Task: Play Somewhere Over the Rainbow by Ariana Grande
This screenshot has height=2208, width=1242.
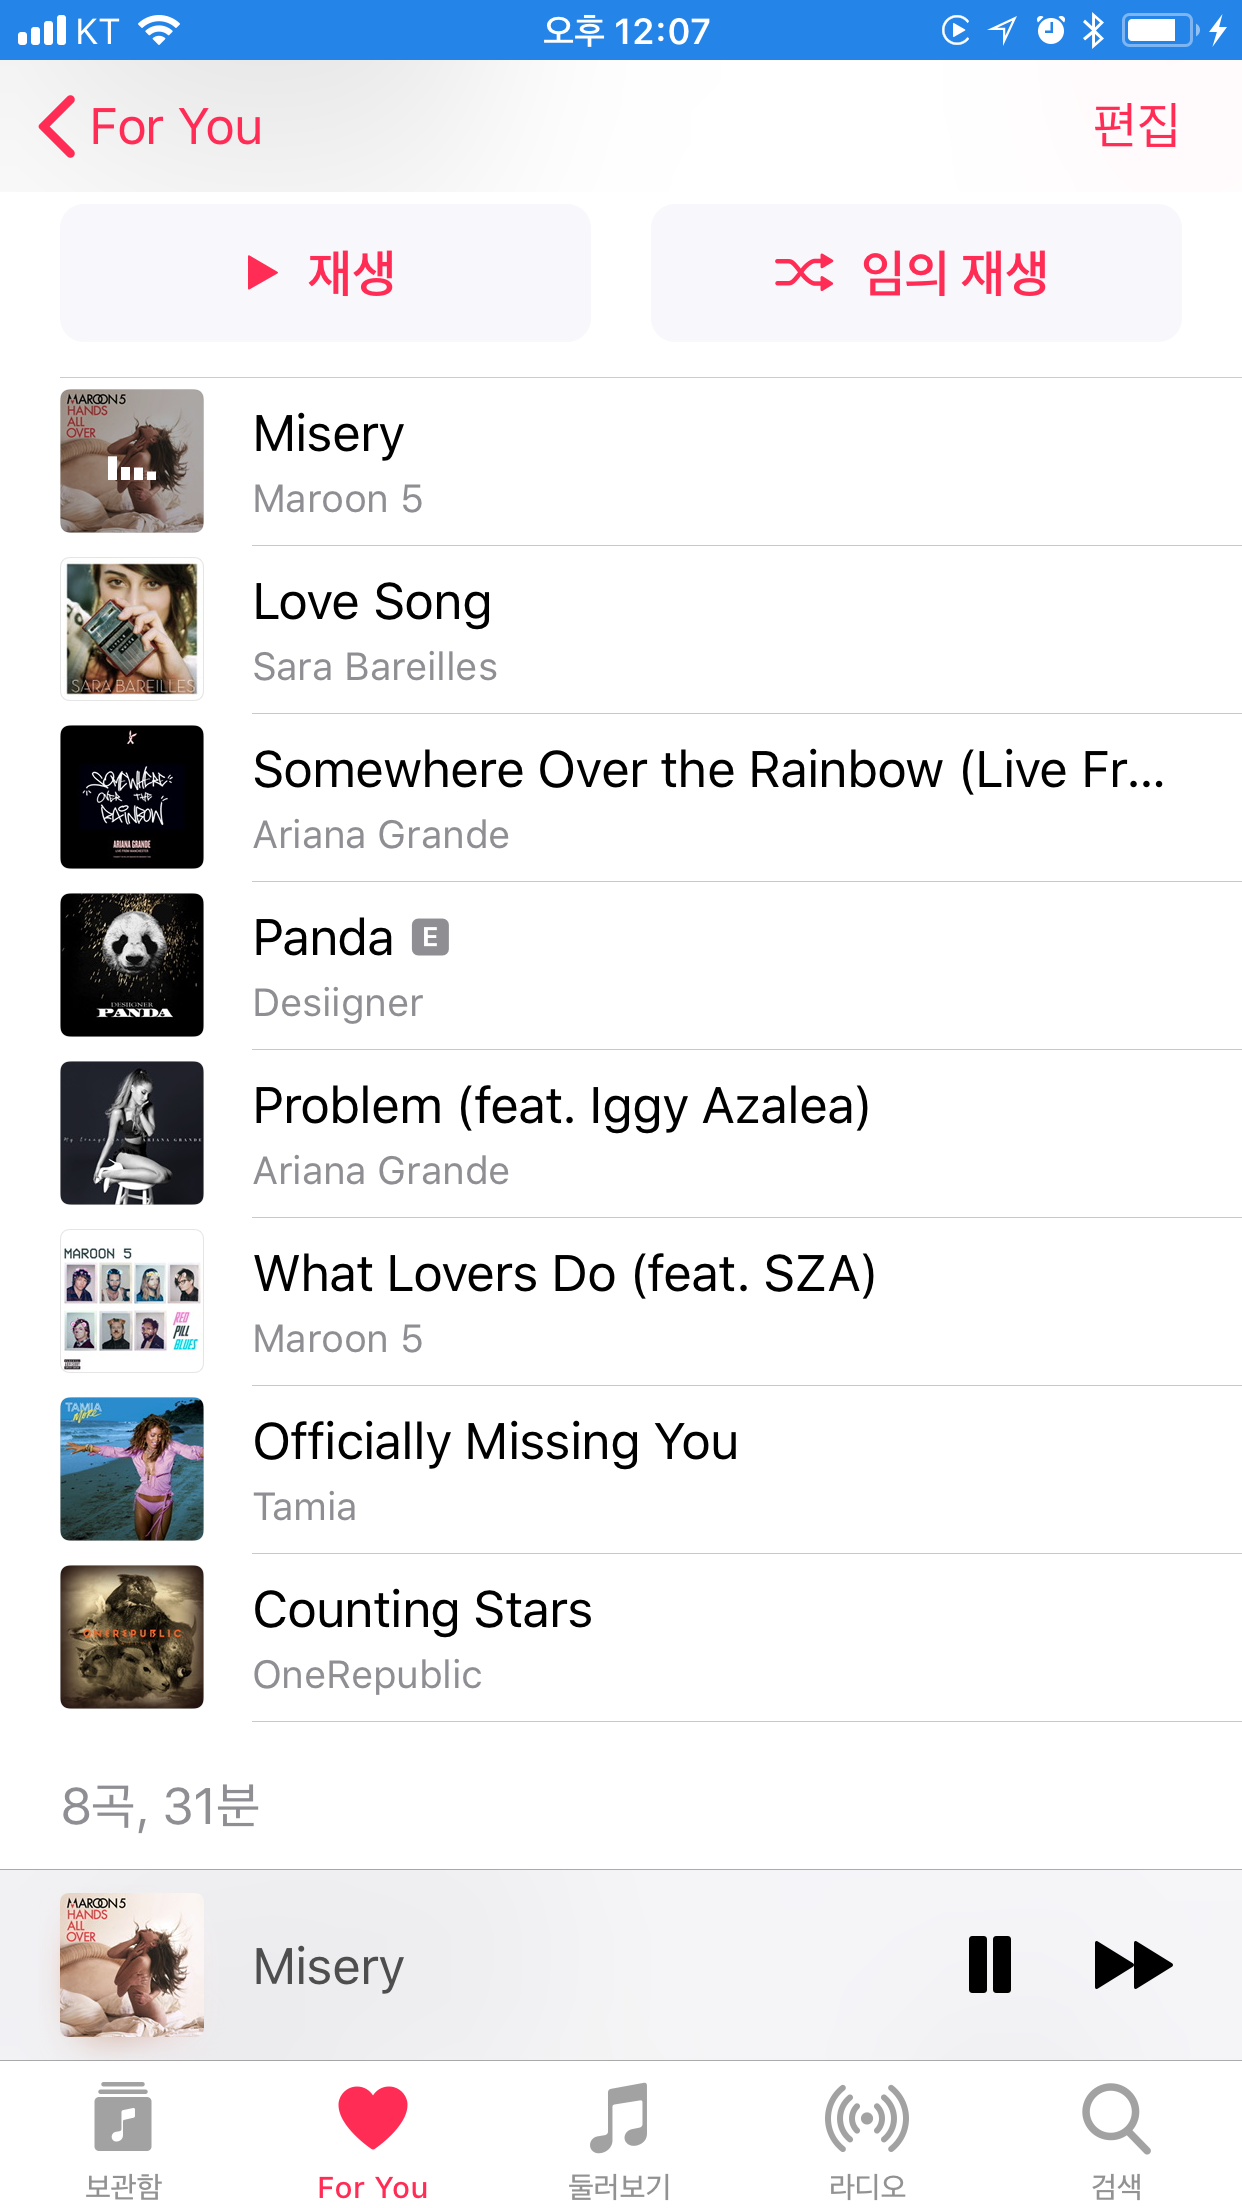Action: [708, 798]
